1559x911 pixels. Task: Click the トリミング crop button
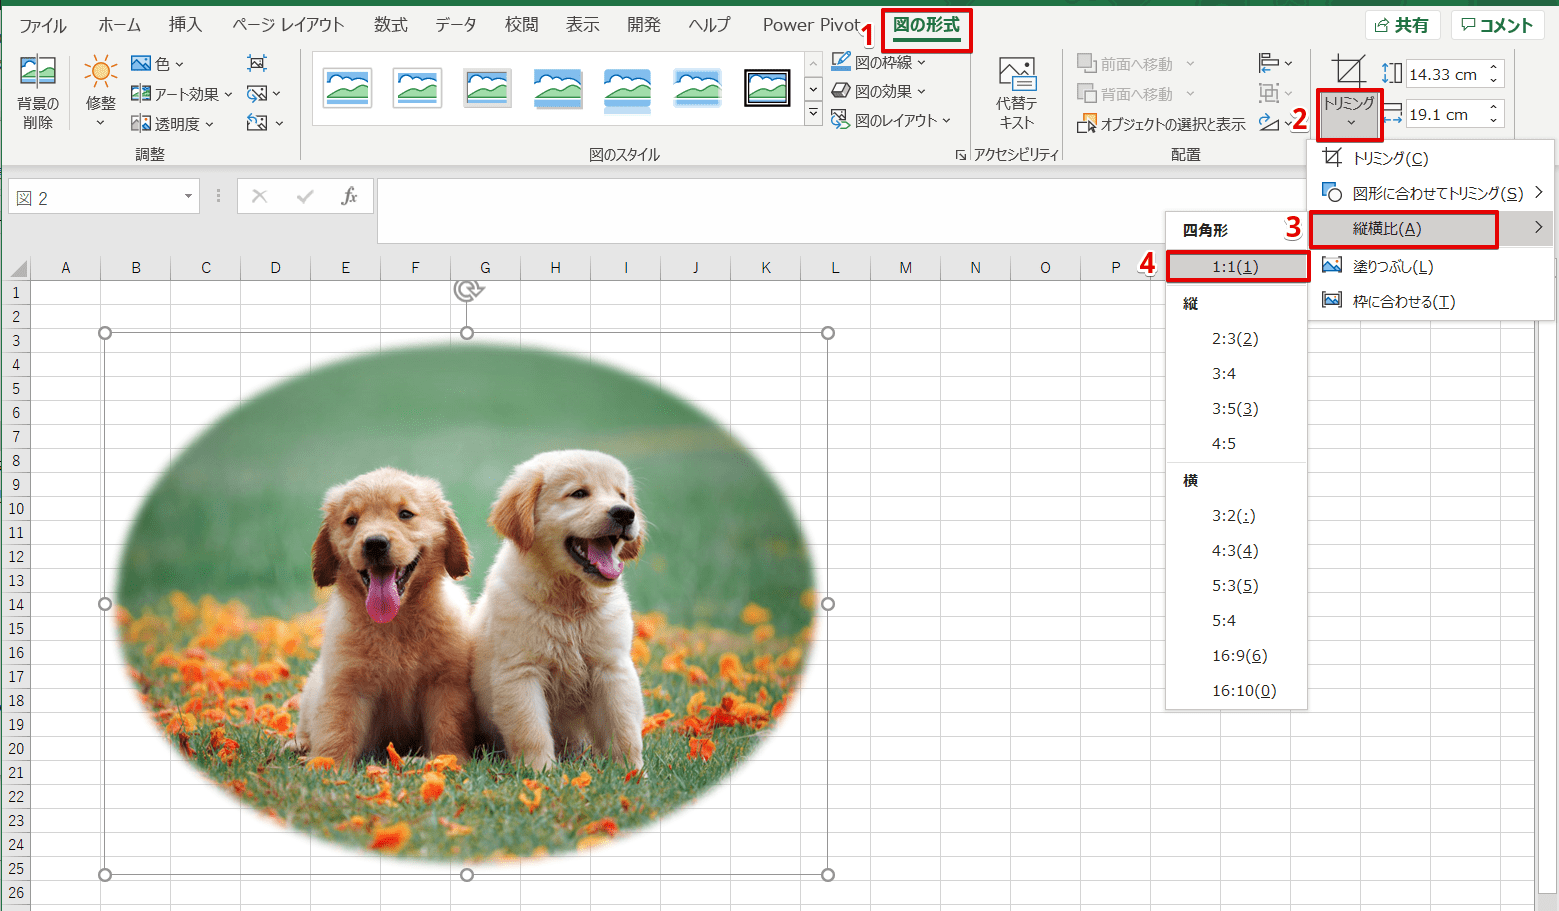pyautogui.click(x=1349, y=113)
